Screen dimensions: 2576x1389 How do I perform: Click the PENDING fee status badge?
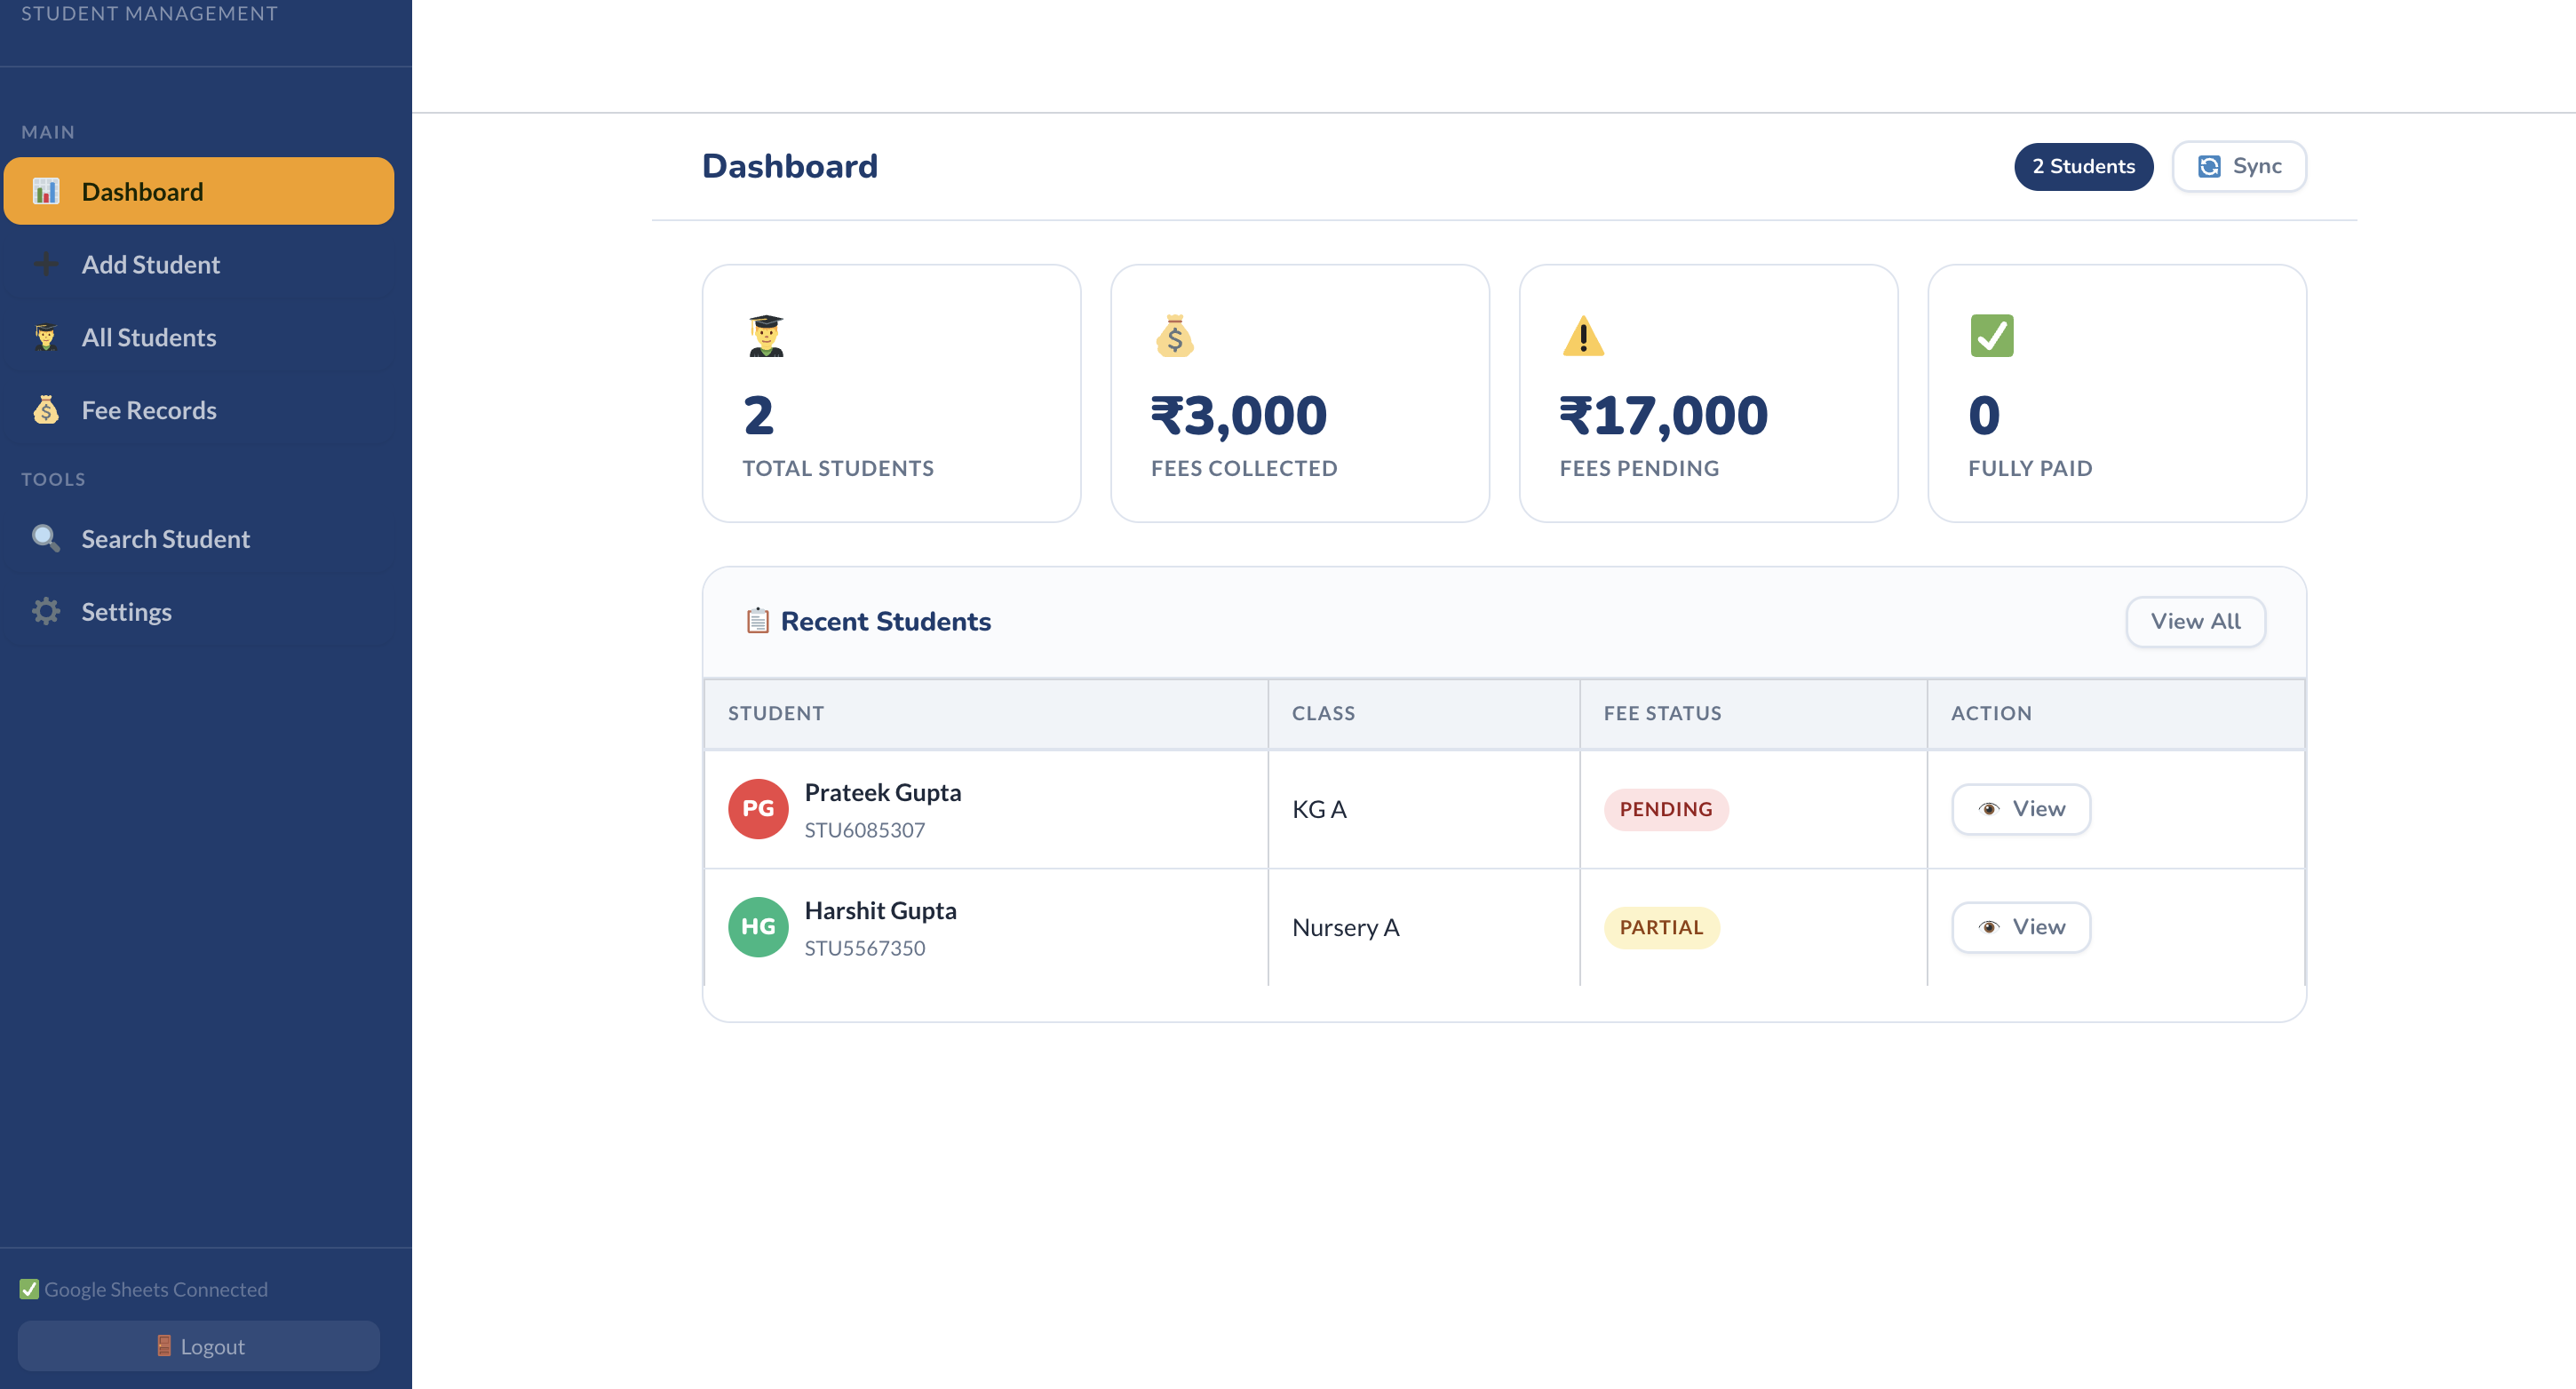(x=1666, y=809)
